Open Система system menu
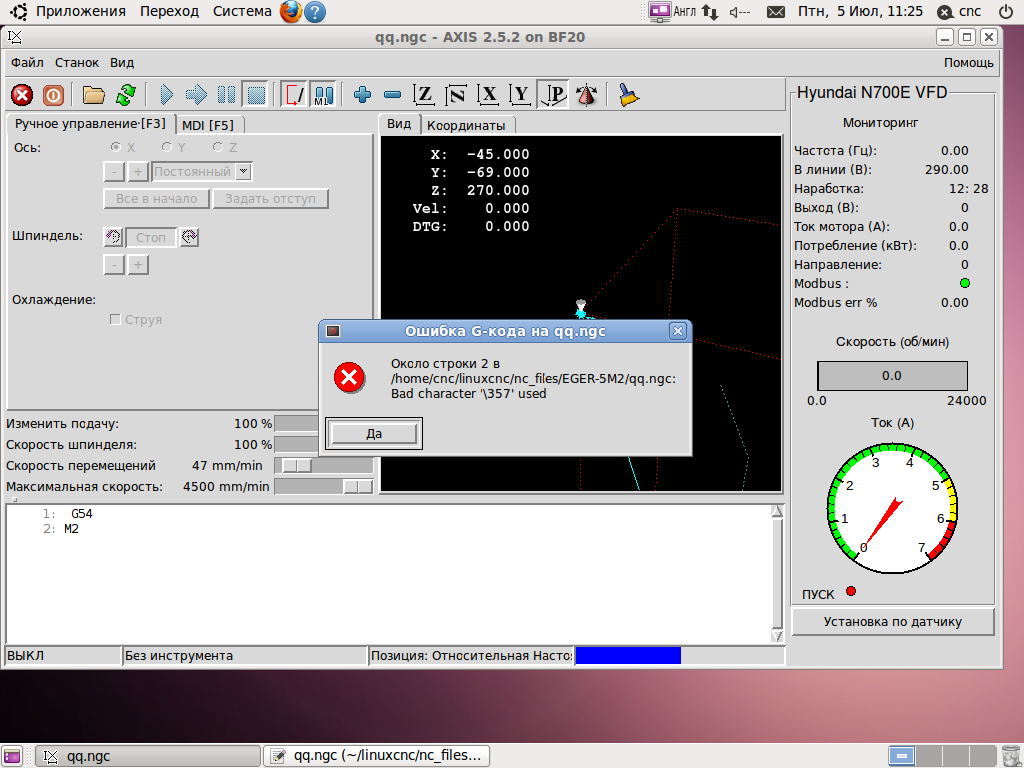The width and height of the screenshot is (1024, 768). coord(242,11)
